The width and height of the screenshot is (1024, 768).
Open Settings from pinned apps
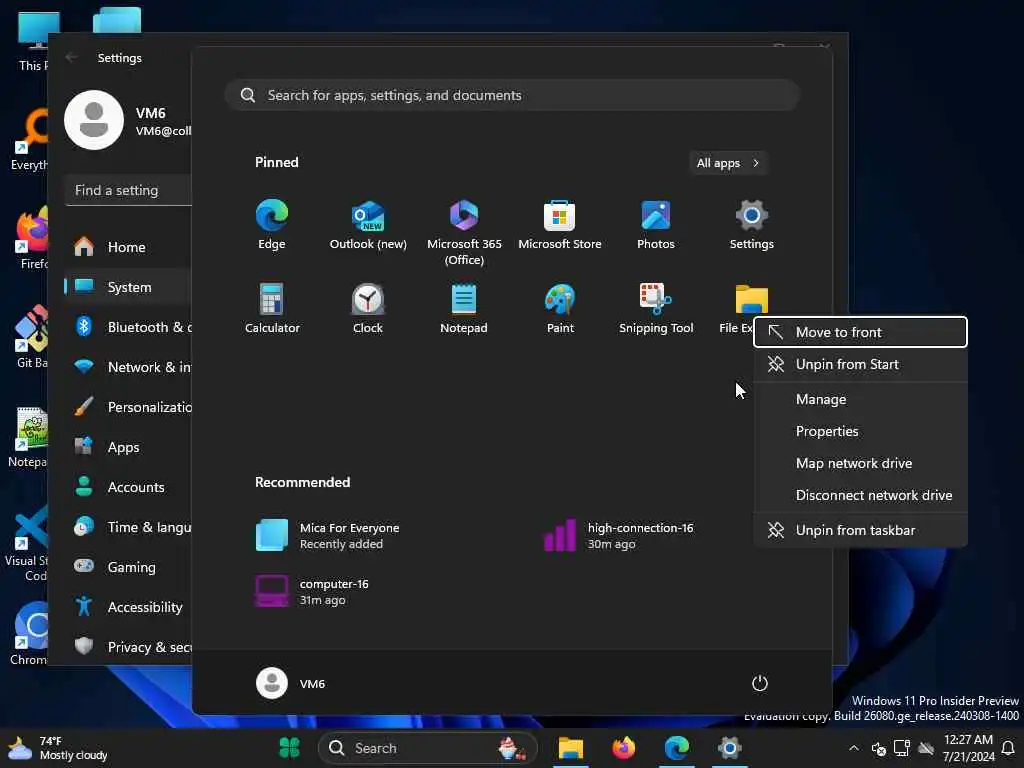coord(752,225)
